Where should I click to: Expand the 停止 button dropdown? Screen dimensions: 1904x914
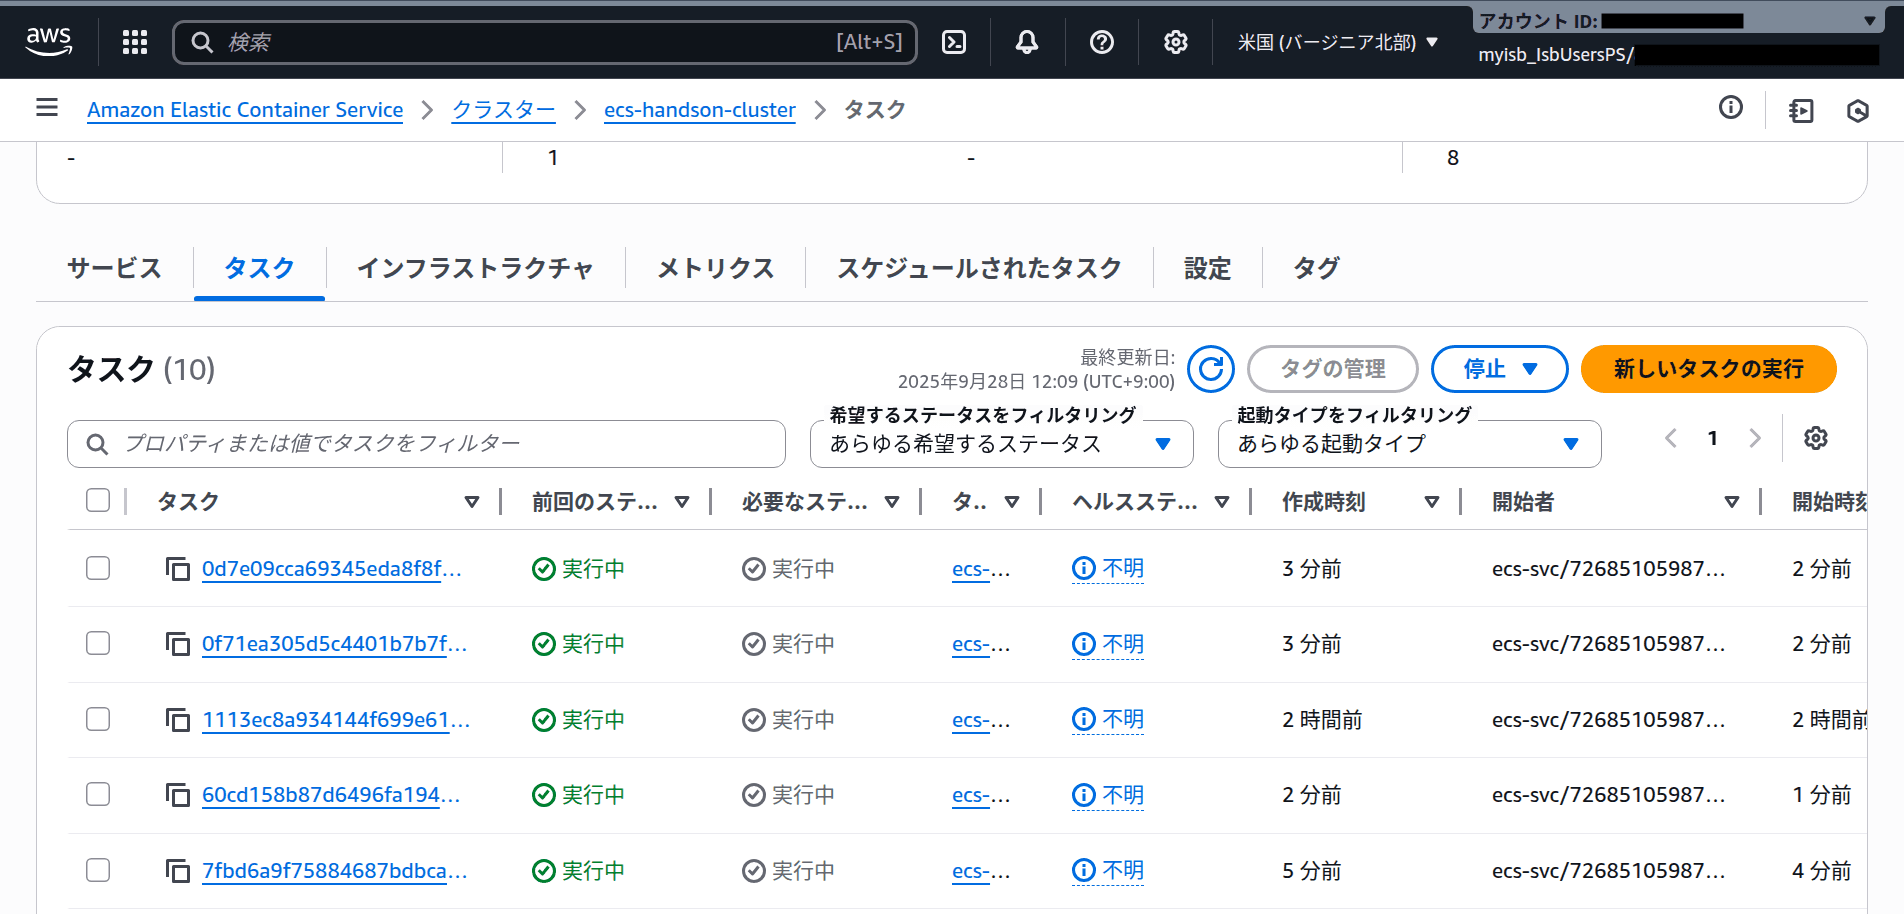1528,369
